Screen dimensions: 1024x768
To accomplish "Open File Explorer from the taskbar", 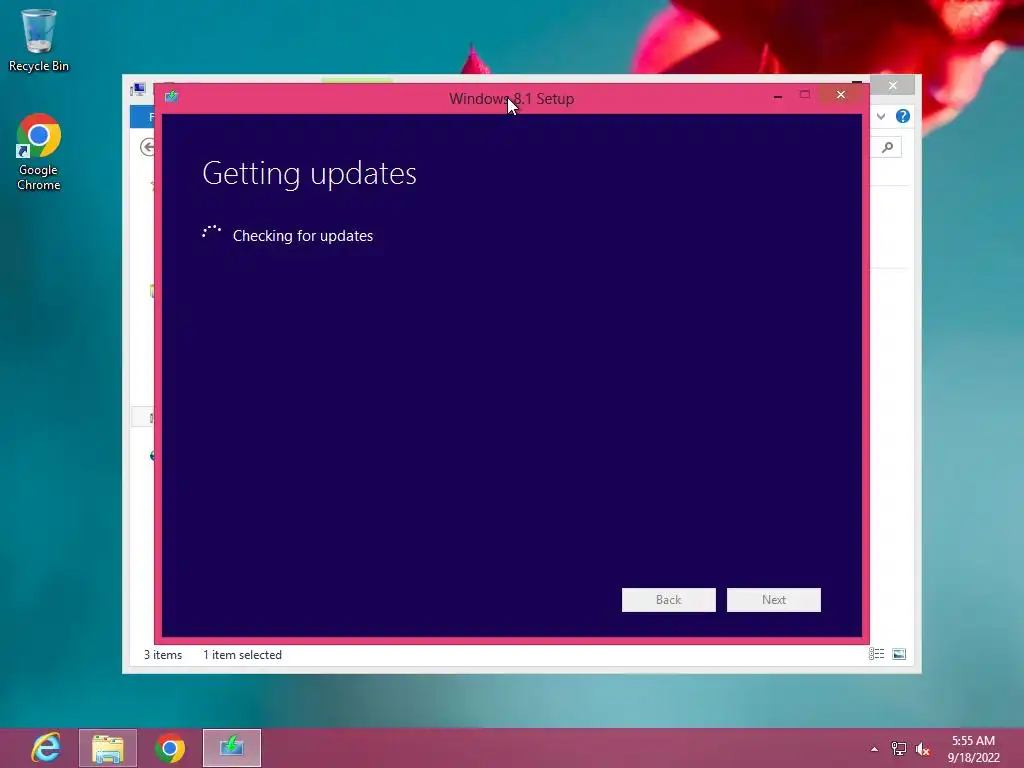I will [x=108, y=748].
